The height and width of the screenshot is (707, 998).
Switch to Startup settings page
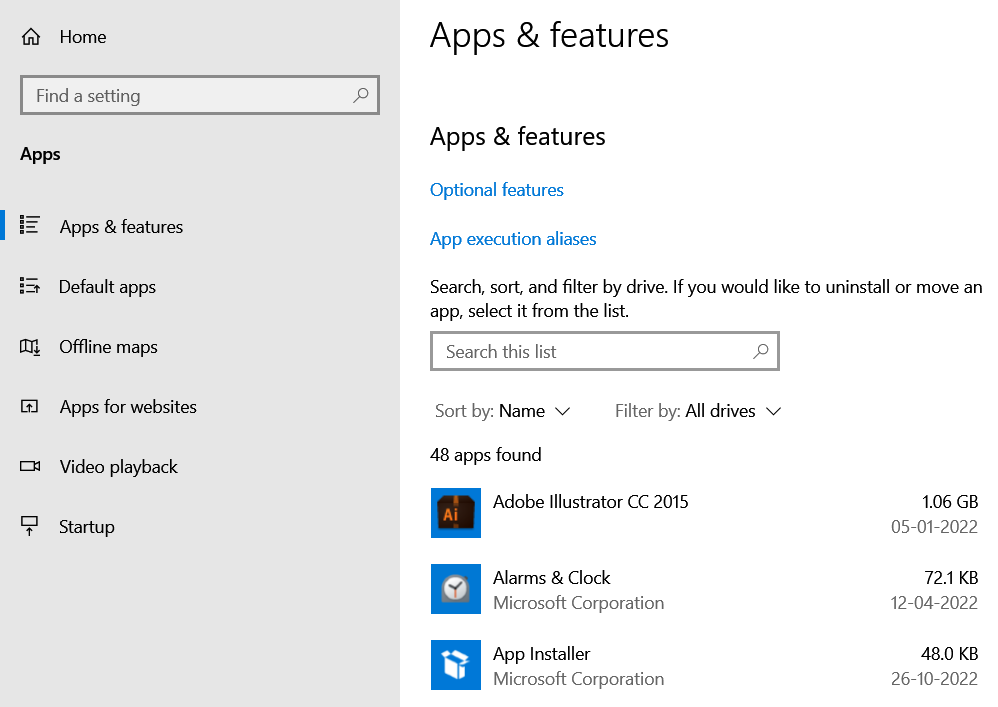[x=87, y=527]
